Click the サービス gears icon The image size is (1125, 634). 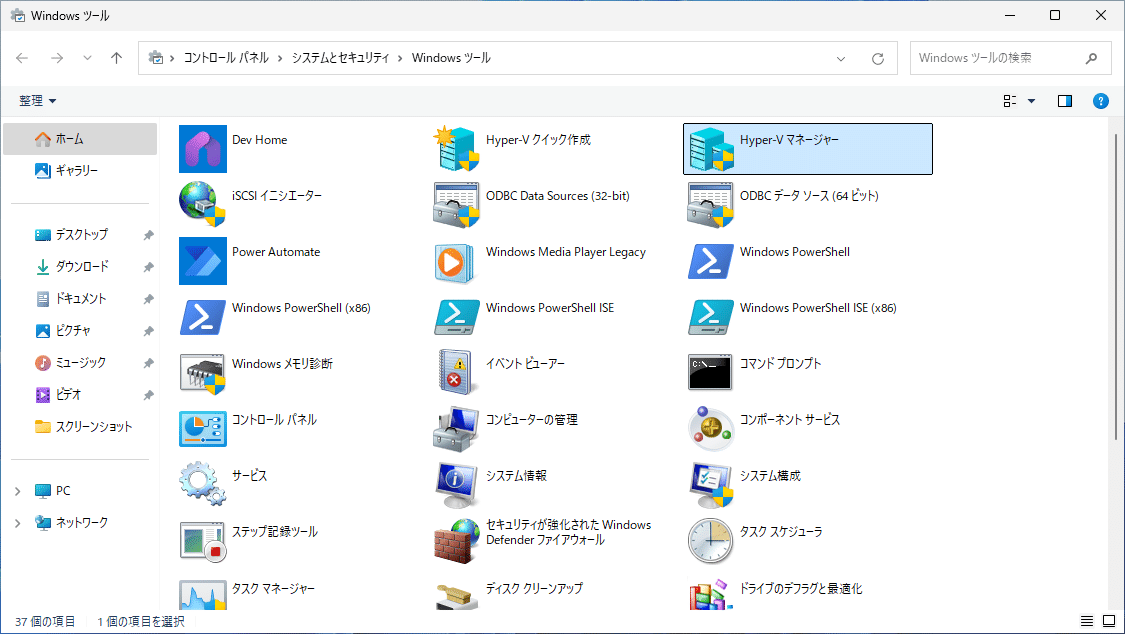pyautogui.click(x=202, y=484)
